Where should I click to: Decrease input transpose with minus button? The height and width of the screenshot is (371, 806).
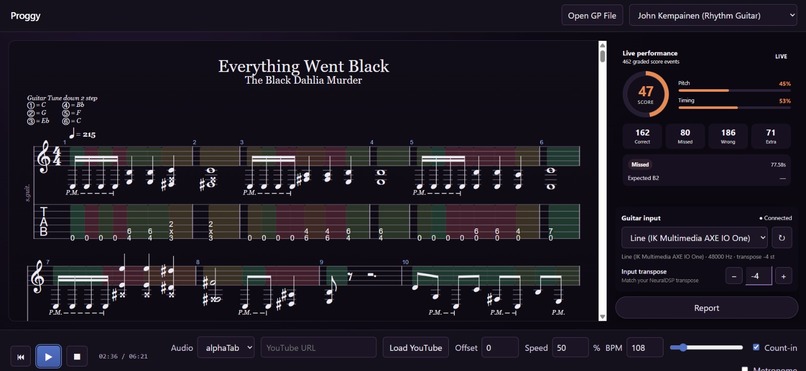(x=734, y=276)
